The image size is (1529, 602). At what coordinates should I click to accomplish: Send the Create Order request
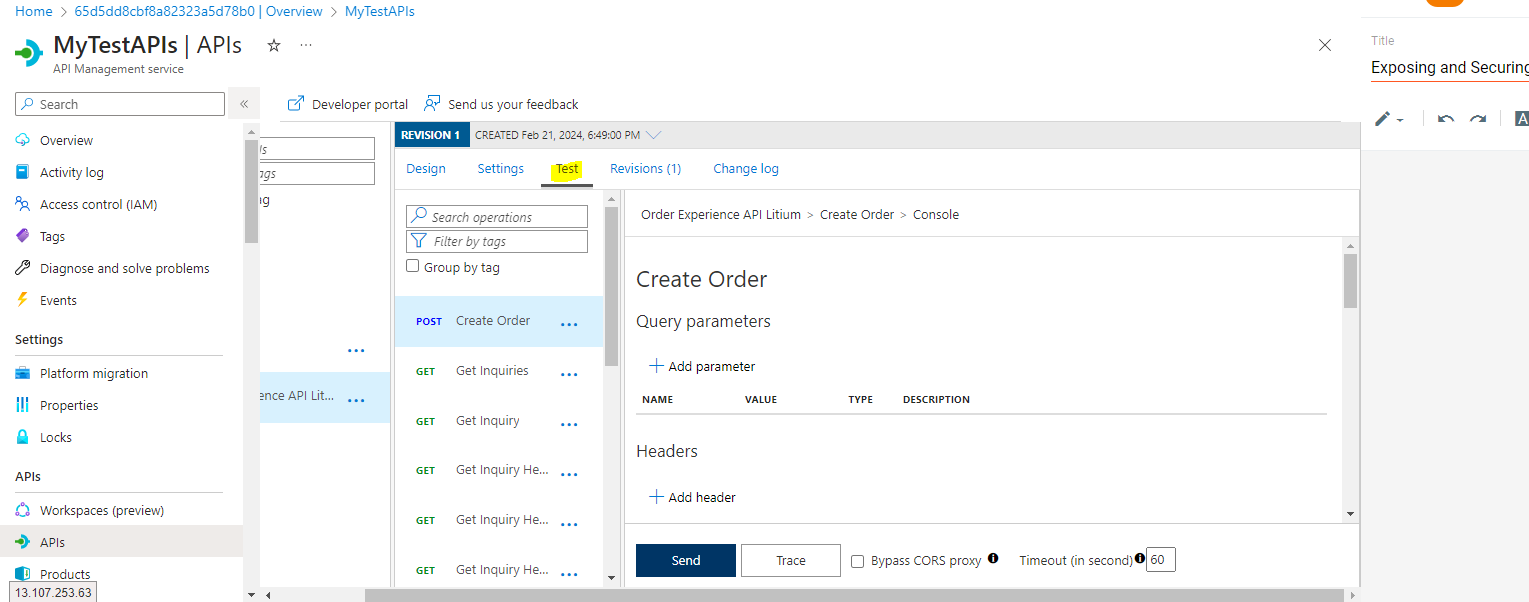[x=686, y=560]
